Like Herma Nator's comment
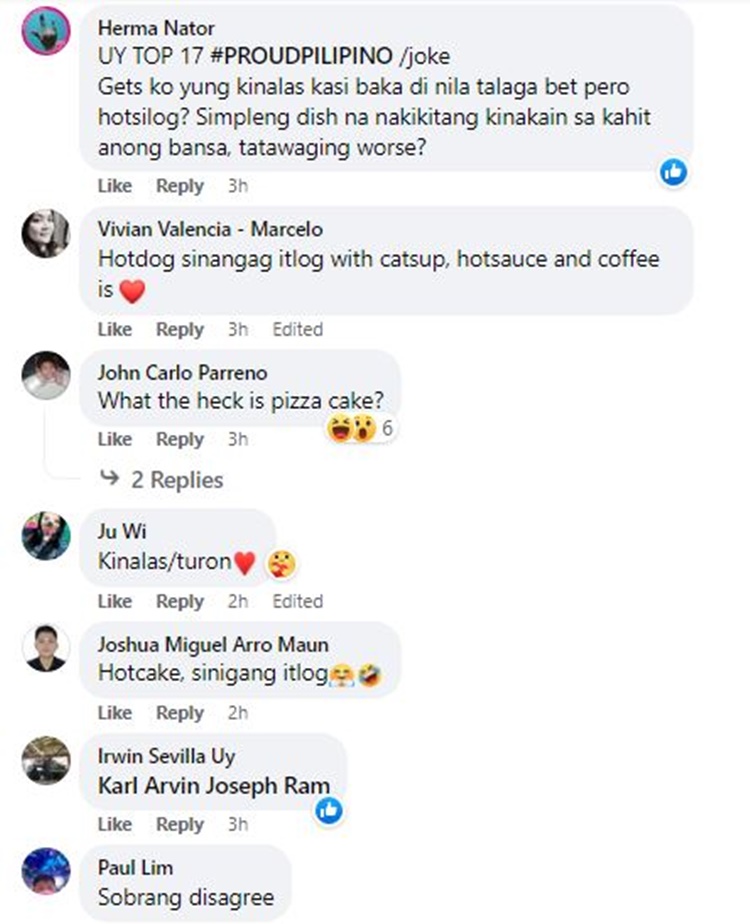This screenshot has width=750, height=924. point(115,186)
